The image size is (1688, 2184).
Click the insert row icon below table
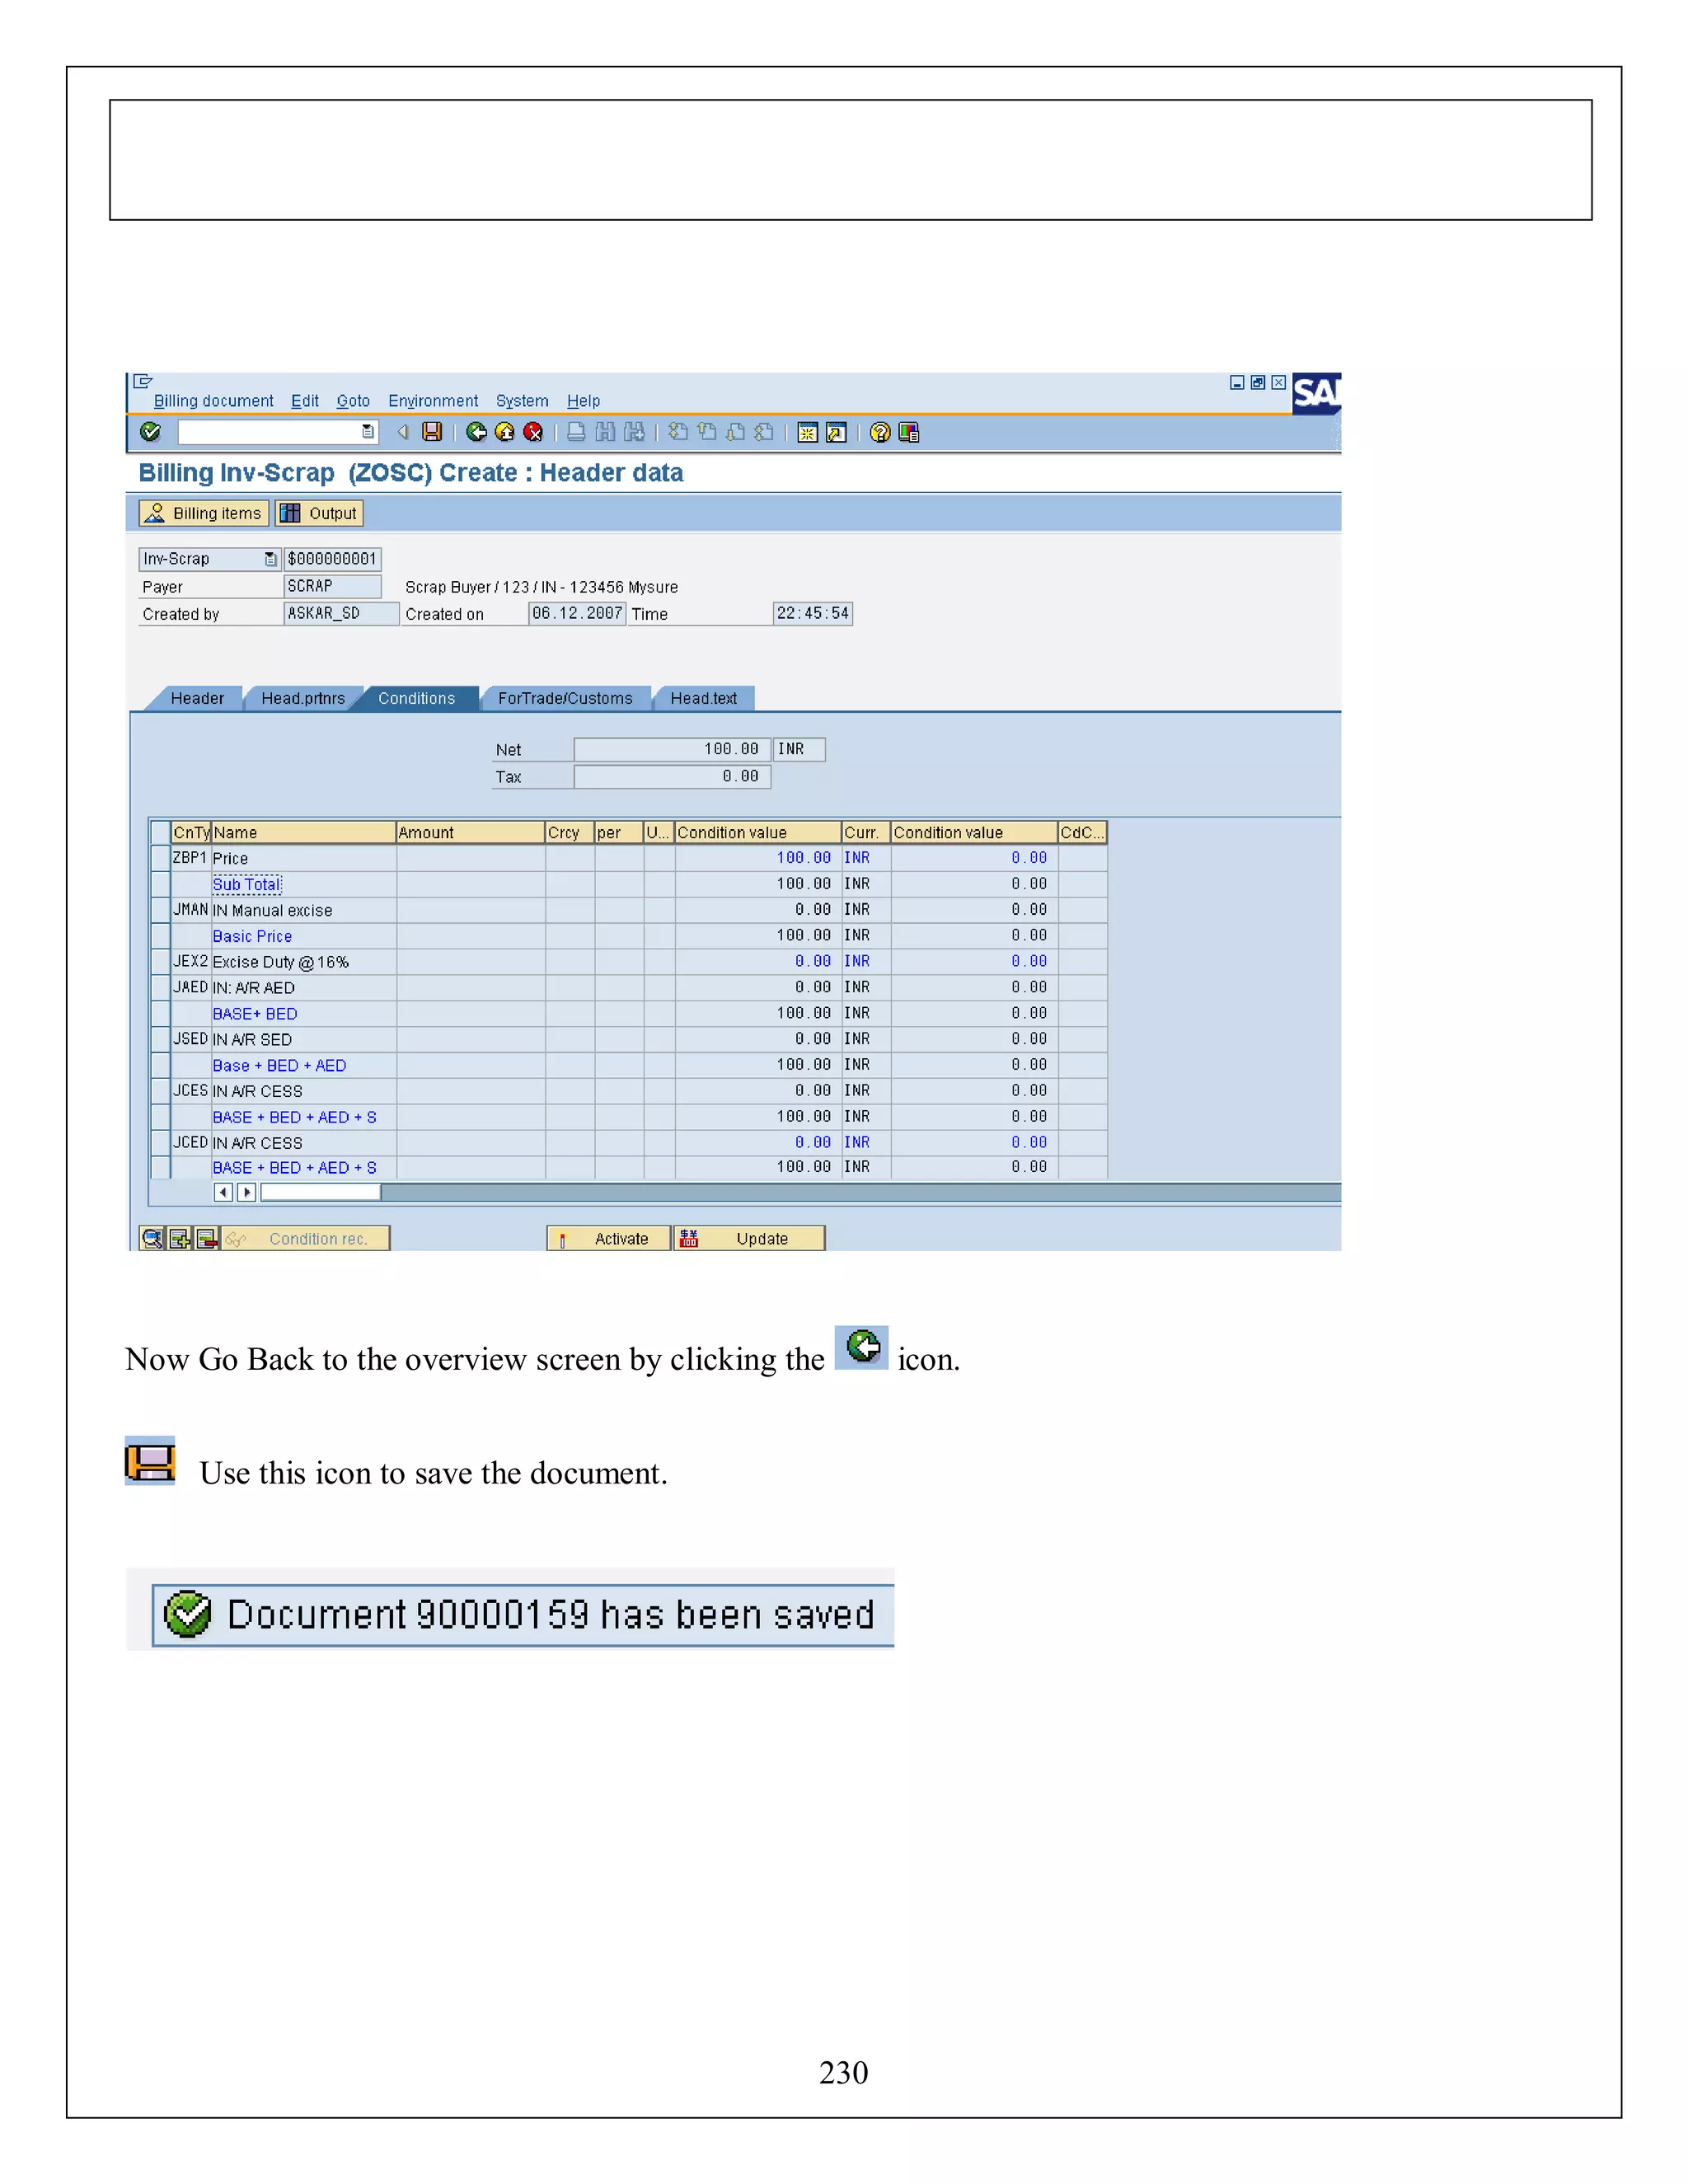(x=180, y=1239)
